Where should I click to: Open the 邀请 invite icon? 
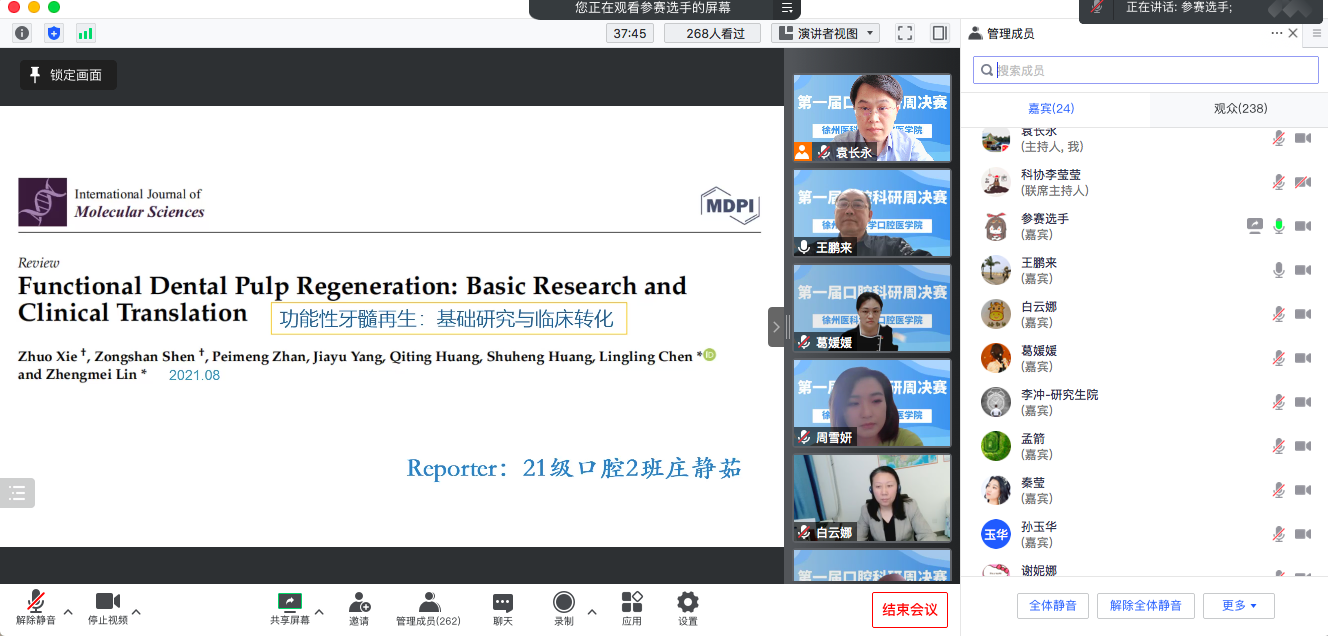click(359, 608)
